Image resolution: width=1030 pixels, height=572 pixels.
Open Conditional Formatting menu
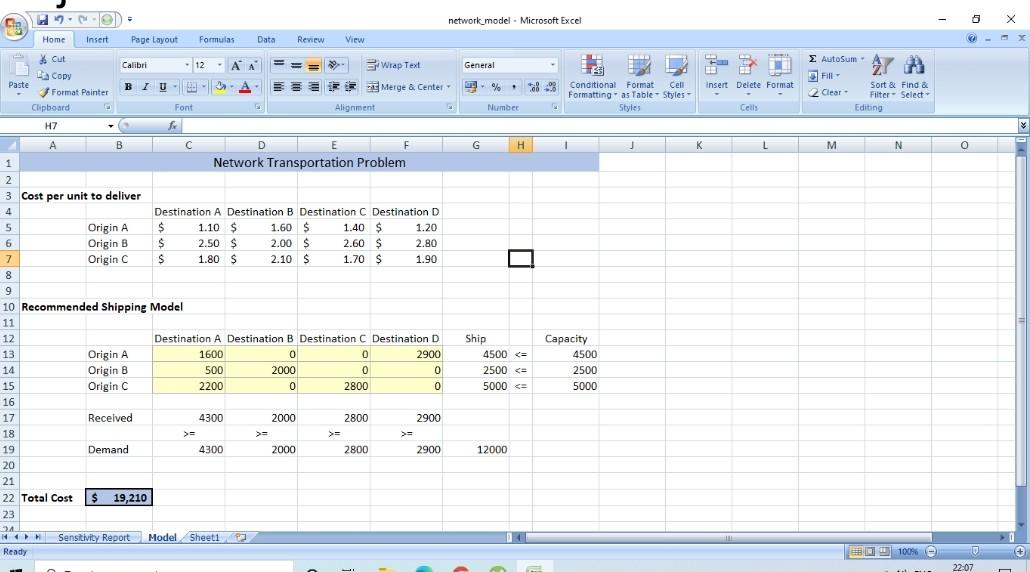(592, 76)
